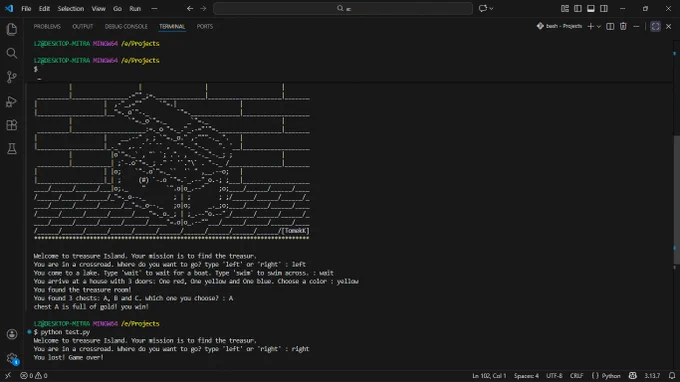The width and height of the screenshot is (680, 382).
Task: Click the VS Code logo icon
Action: click(x=9, y=8)
